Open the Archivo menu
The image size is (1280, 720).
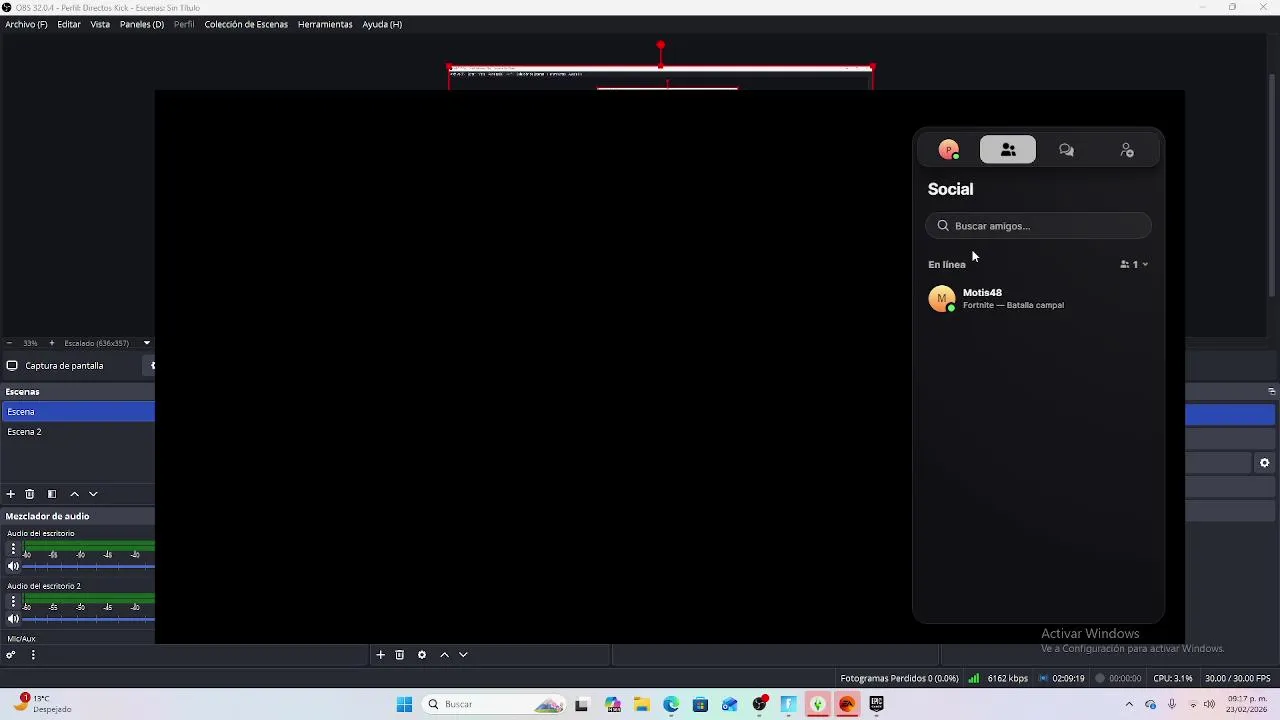(x=26, y=24)
